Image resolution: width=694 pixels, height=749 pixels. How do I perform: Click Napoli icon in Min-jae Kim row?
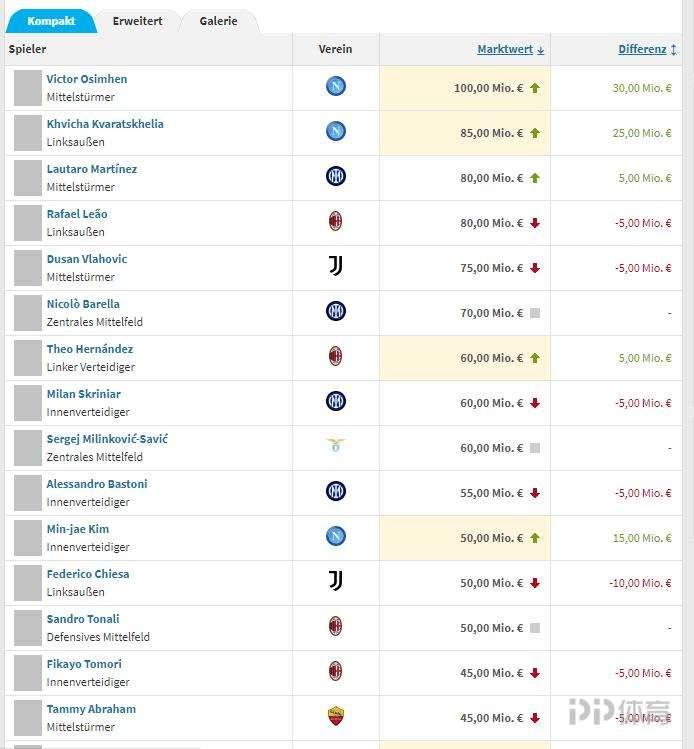(335, 537)
